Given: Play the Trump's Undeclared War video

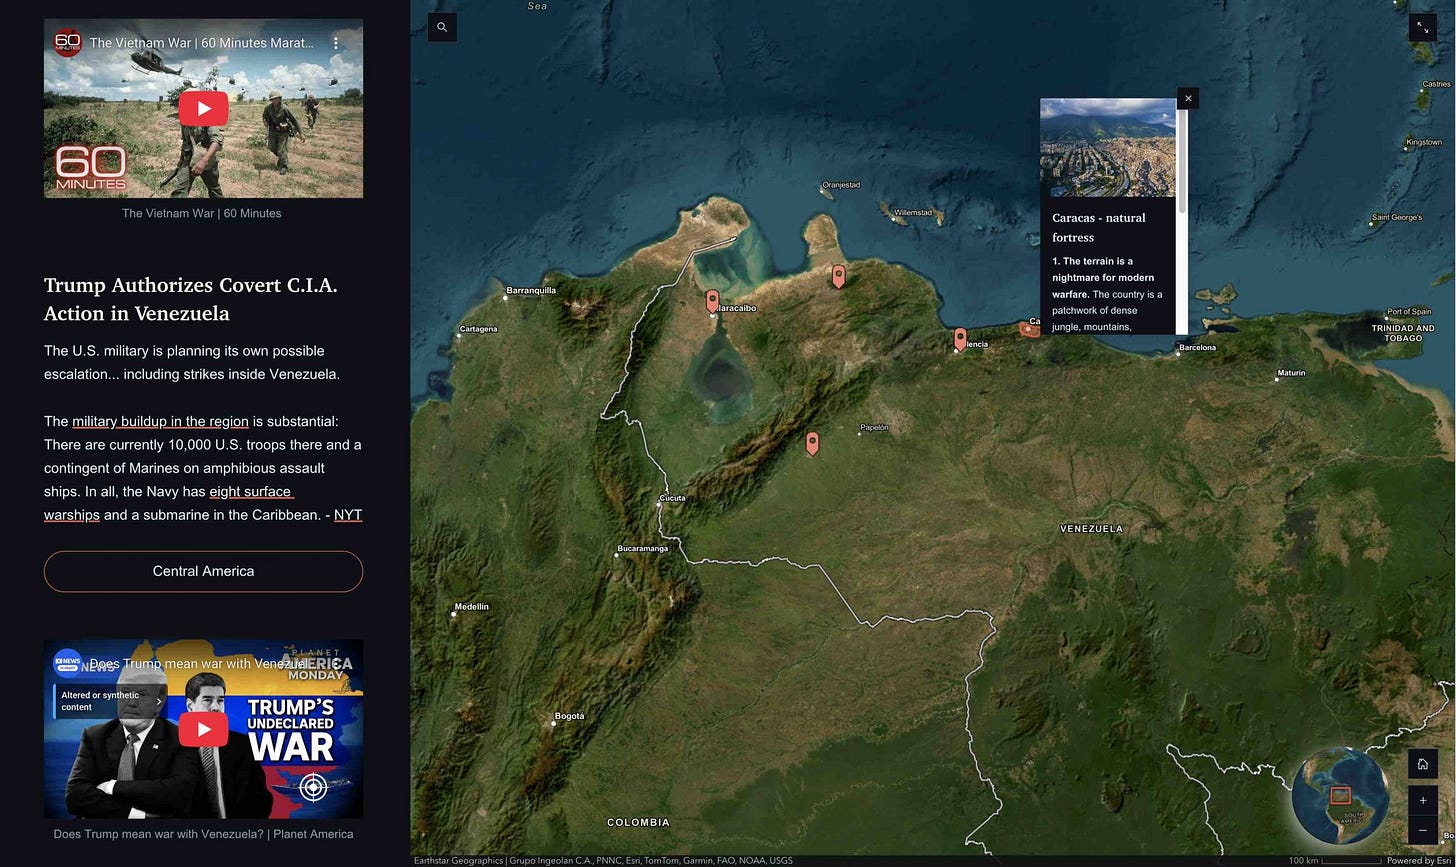Looking at the screenshot, I should [x=203, y=729].
